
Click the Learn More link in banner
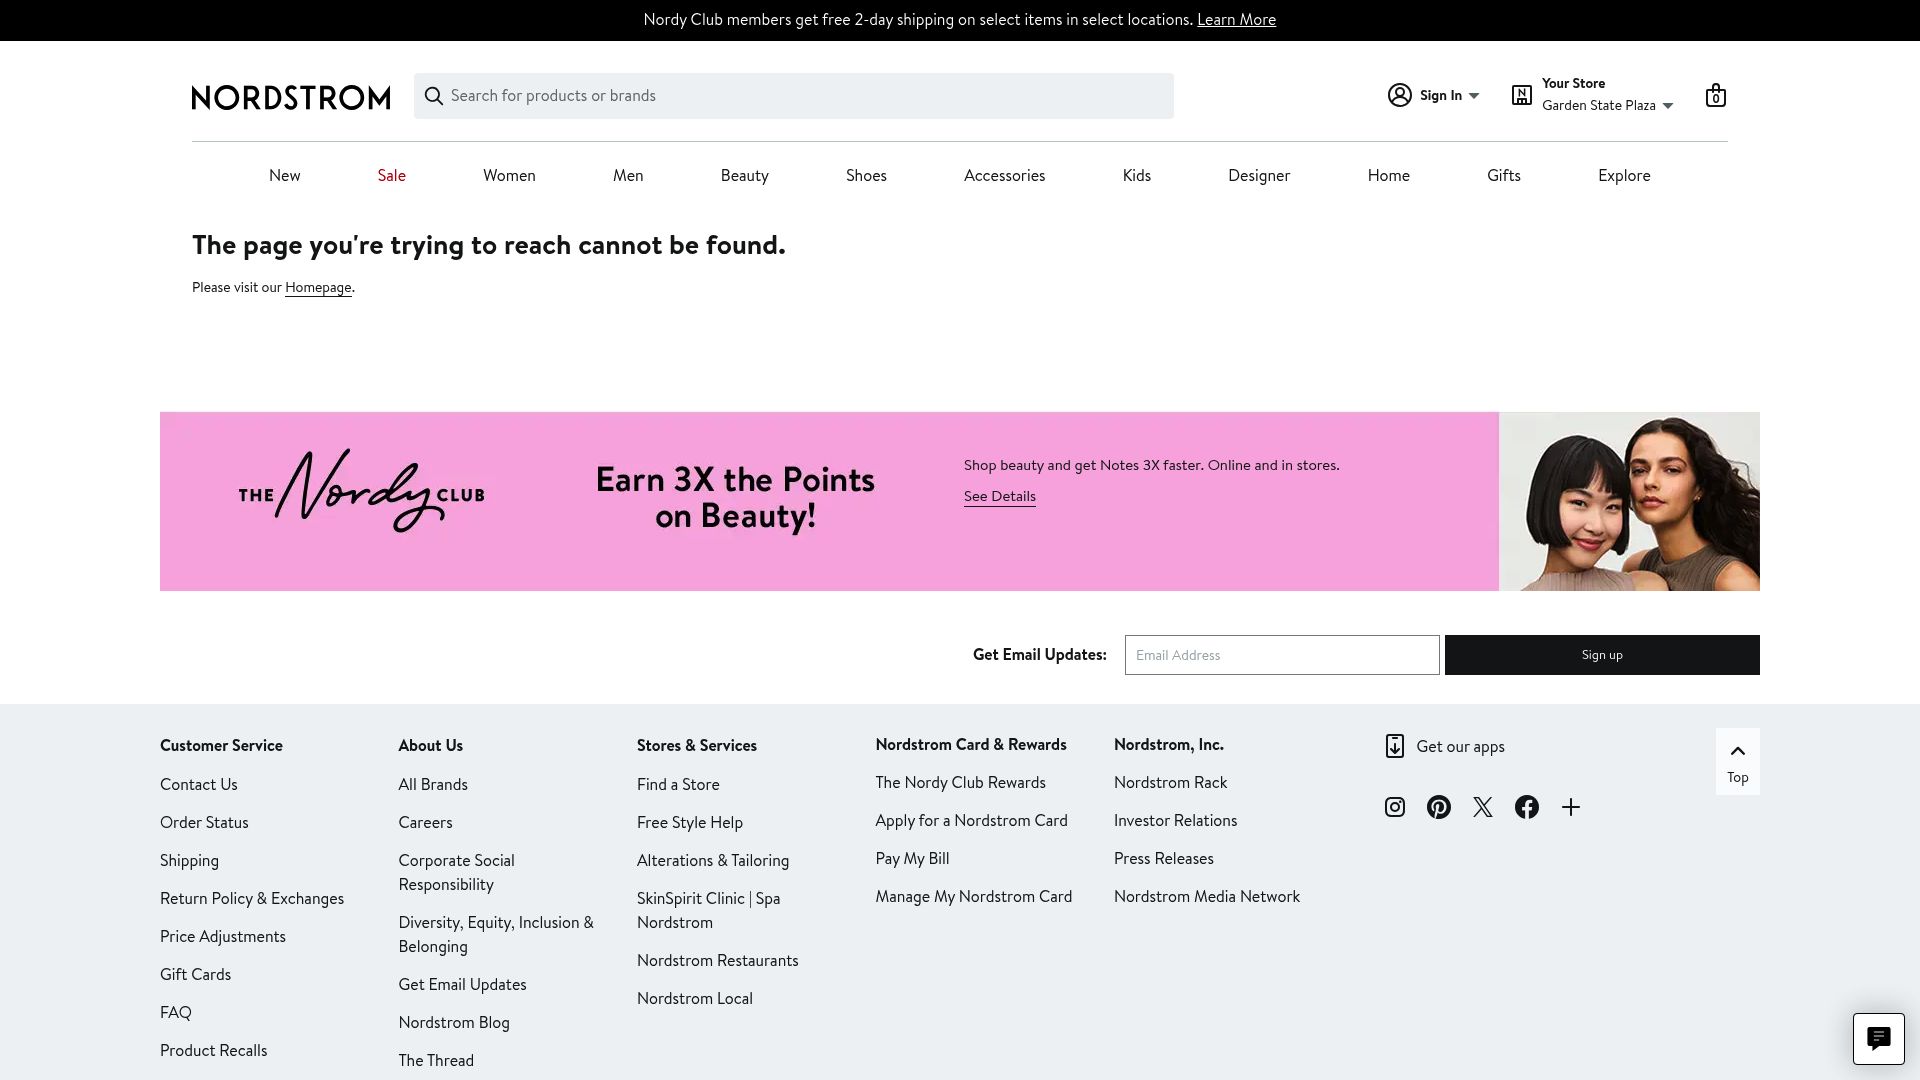[1236, 20]
